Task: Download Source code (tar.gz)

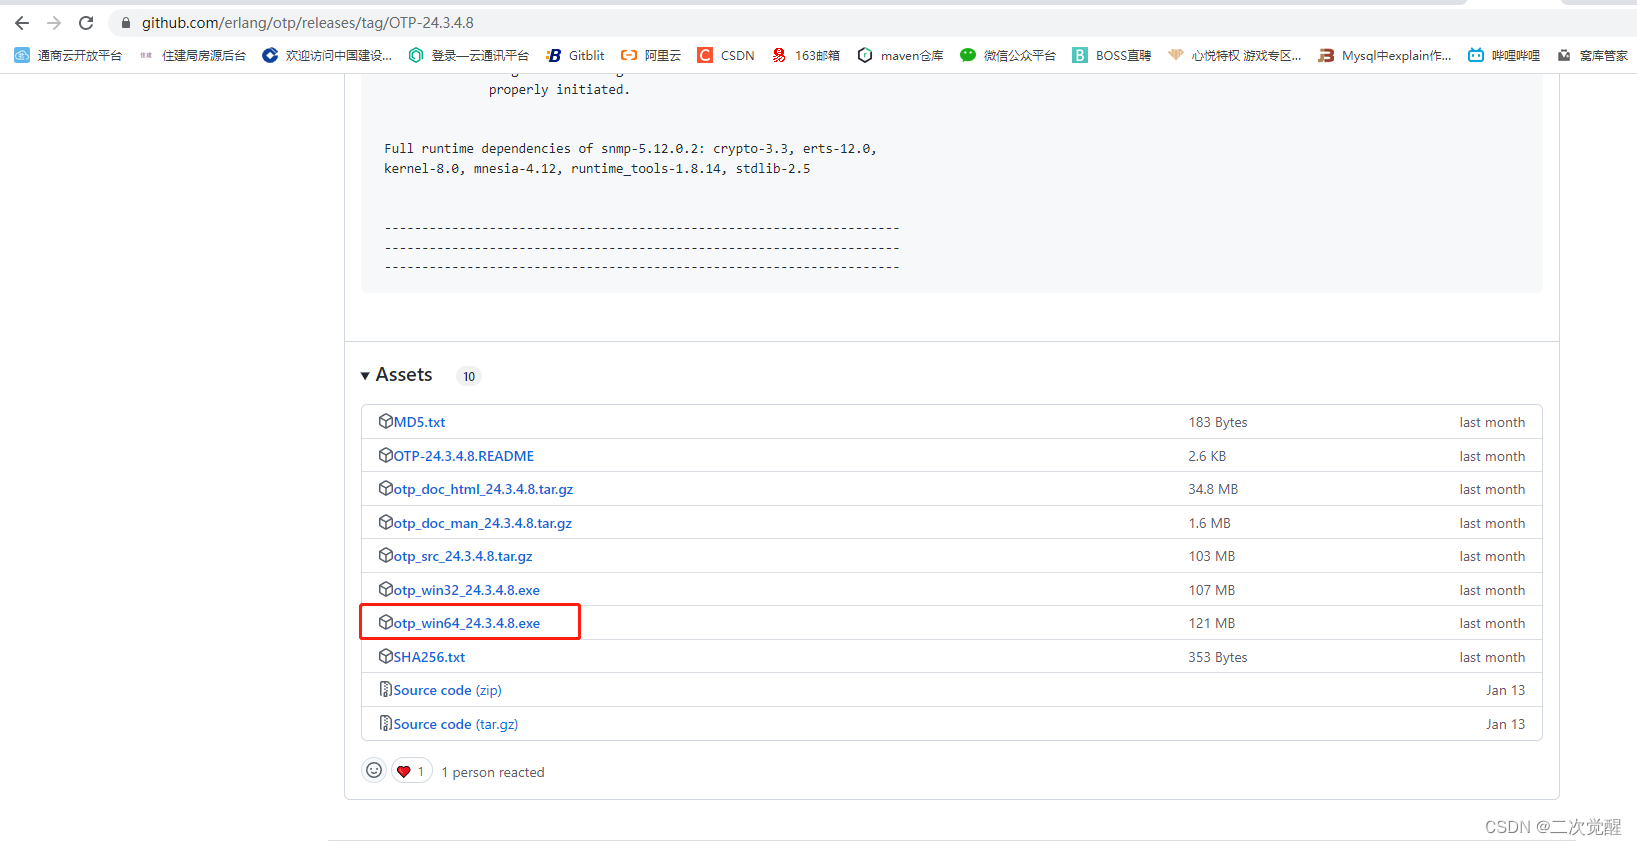Action: [455, 724]
